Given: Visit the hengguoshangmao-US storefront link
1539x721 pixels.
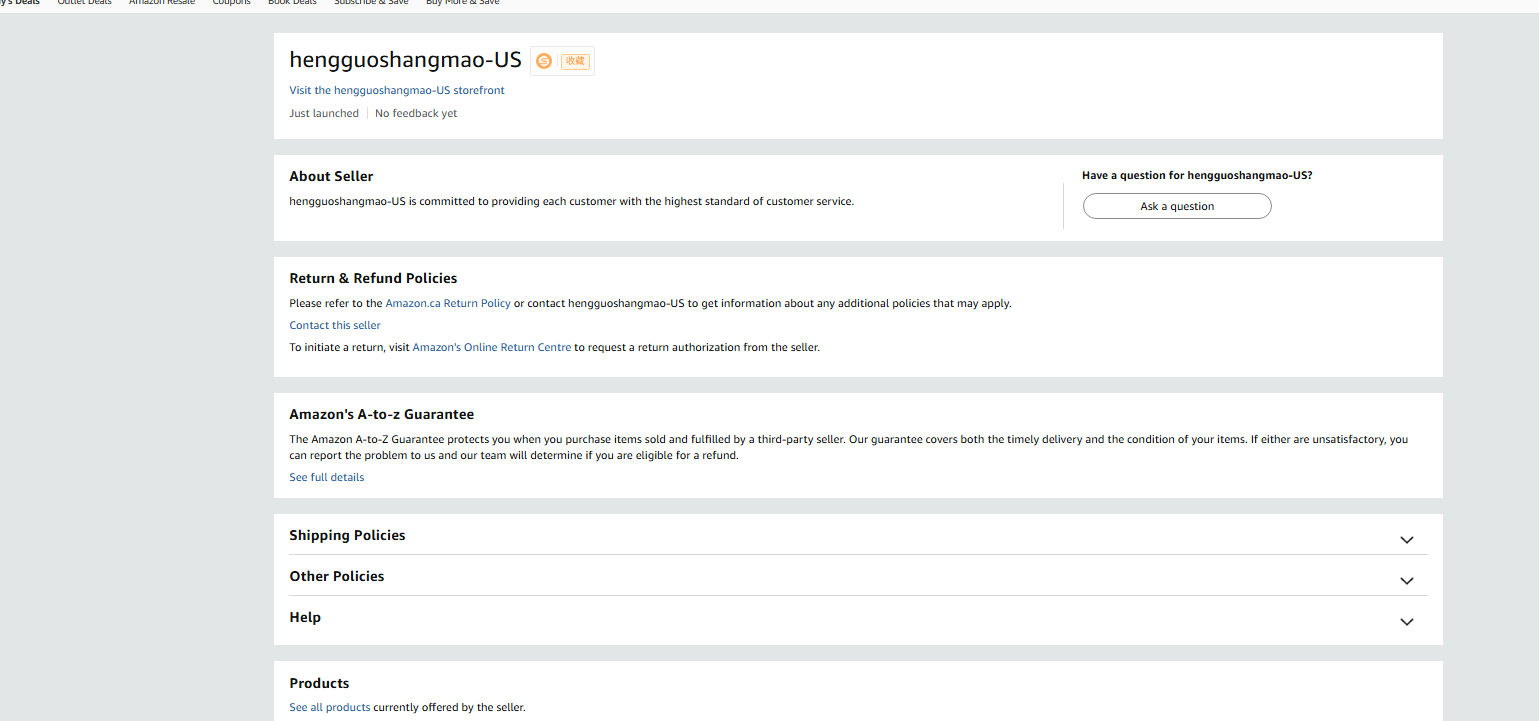Looking at the screenshot, I should pyautogui.click(x=397, y=90).
